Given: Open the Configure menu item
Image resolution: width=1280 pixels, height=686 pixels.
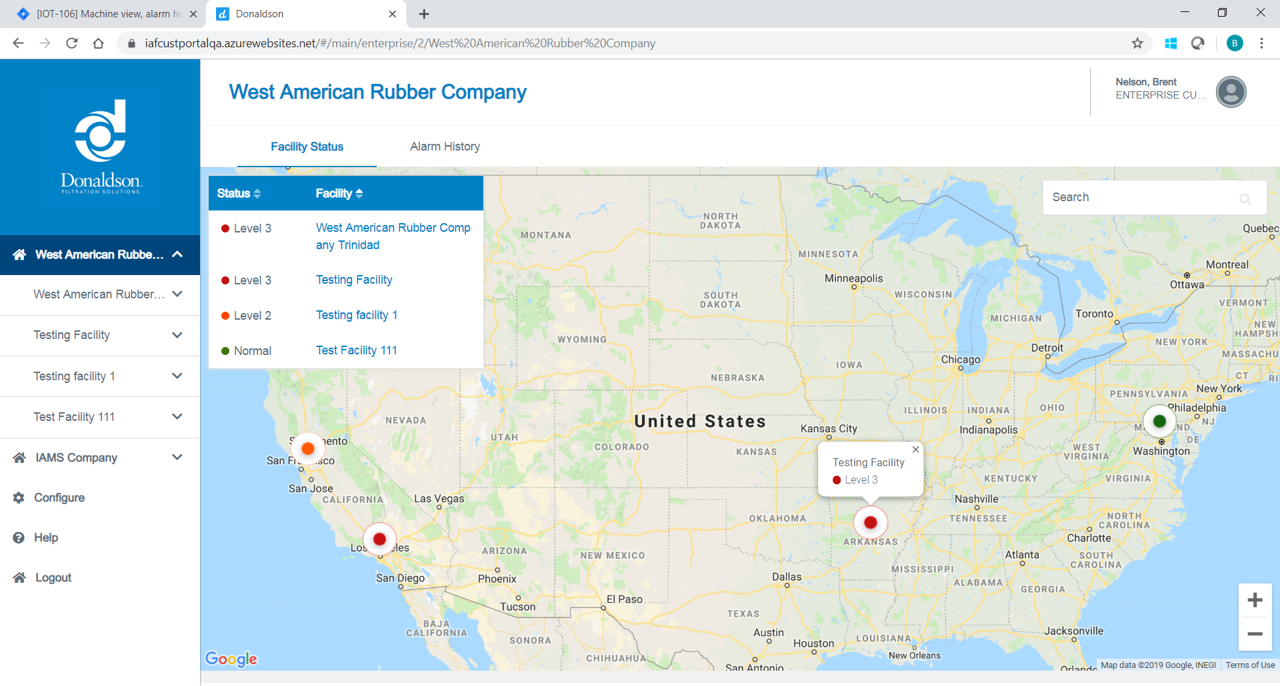Looking at the screenshot, I should 59,498.
